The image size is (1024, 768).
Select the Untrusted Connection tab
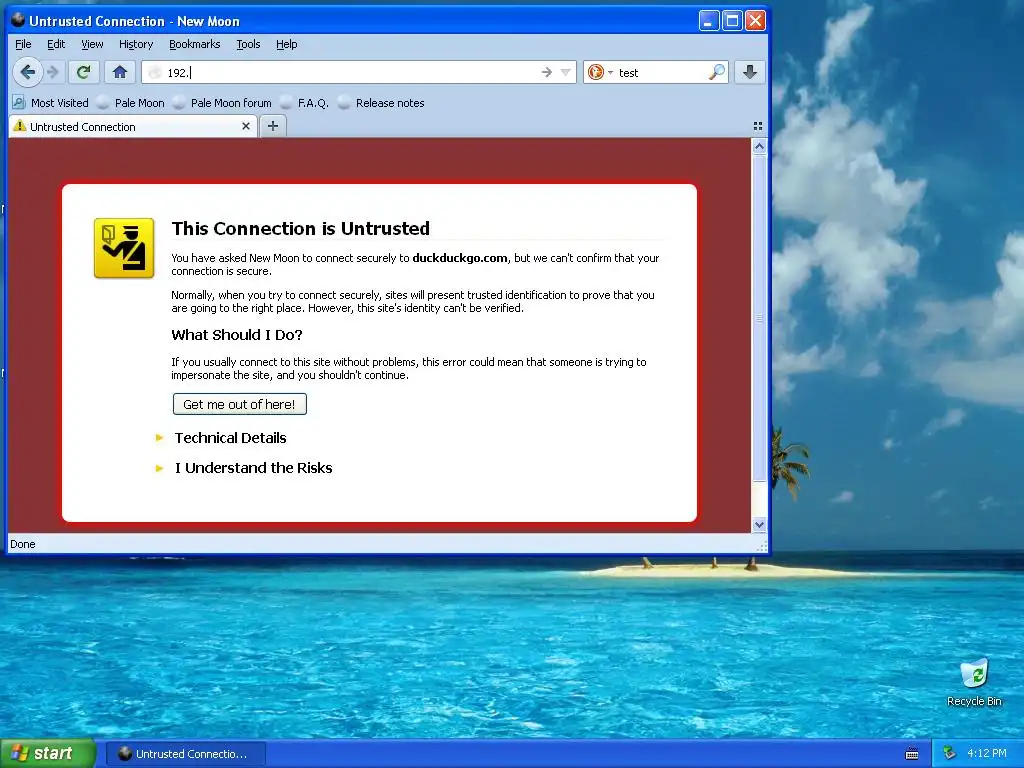click(133, 127)
